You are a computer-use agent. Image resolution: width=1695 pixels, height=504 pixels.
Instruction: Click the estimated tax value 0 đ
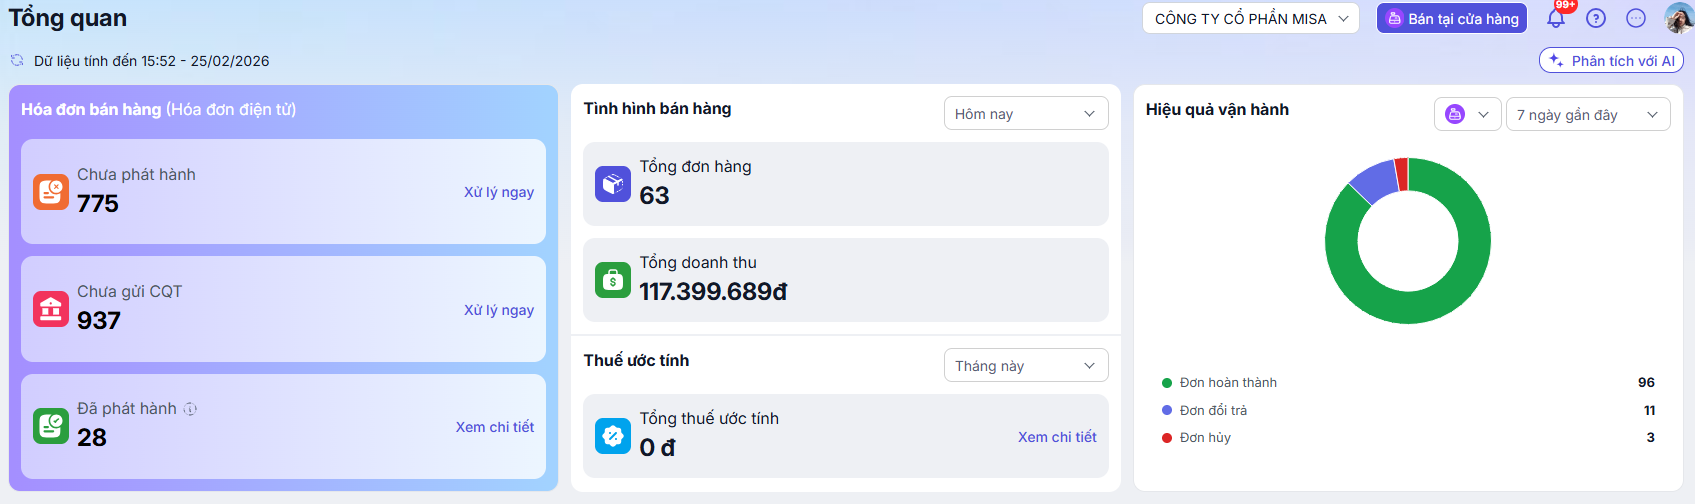658,447
